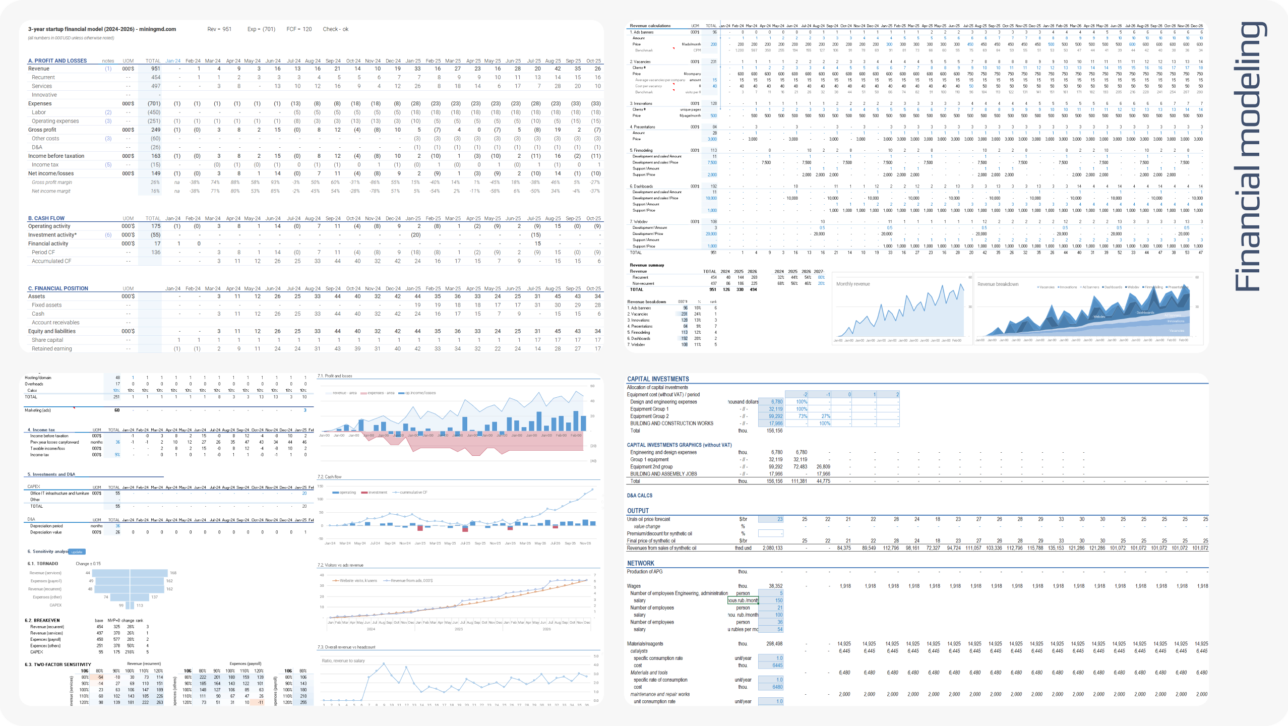The width and height of the screenshot is (1288, 726).
Task: Click the C. FINANCIAL POSITION section header
Action: coord(65,288)
